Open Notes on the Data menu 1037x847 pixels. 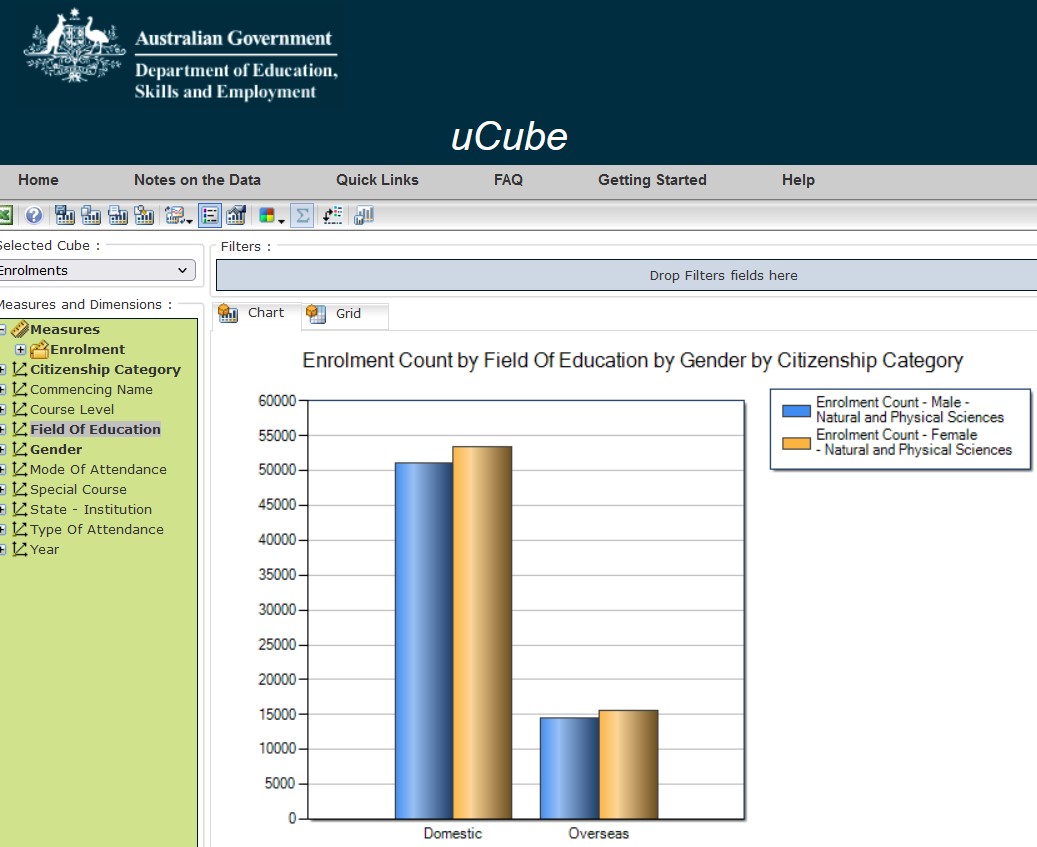coord(197,180)
